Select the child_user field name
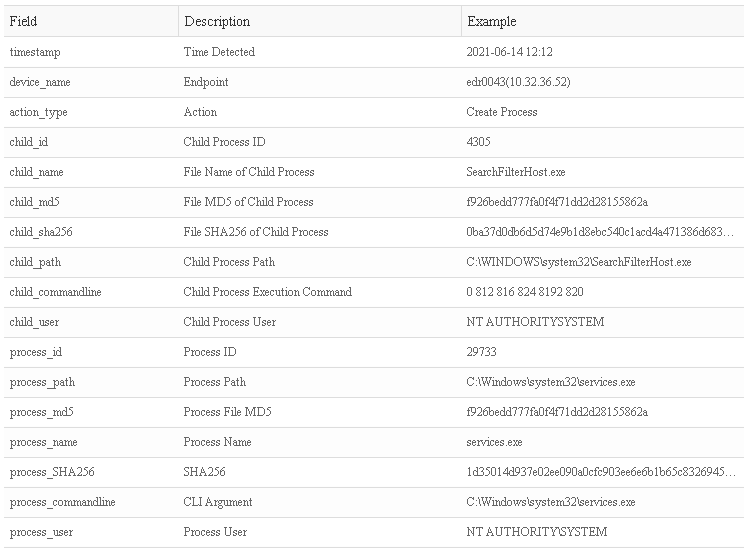747x555 pixels. [x=36, y=322]
